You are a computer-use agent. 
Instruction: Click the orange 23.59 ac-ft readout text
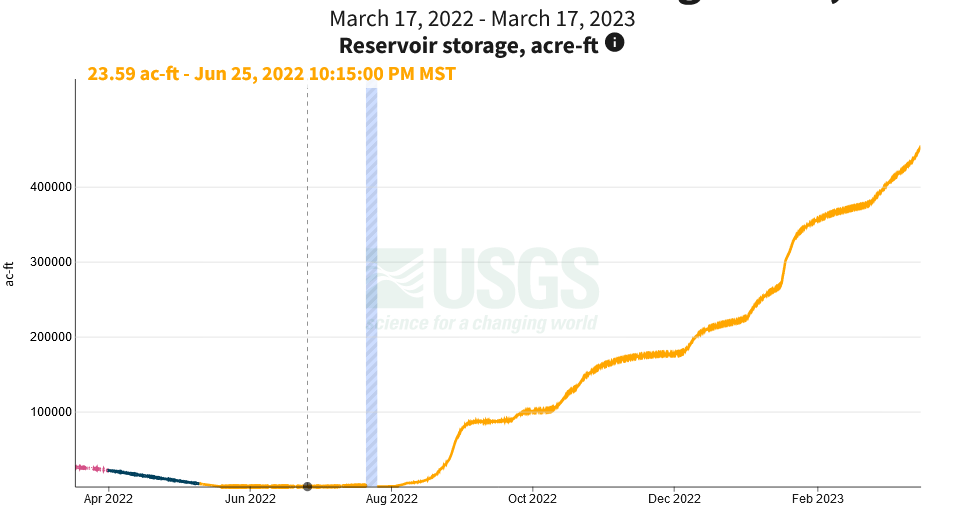pos(271,74)
